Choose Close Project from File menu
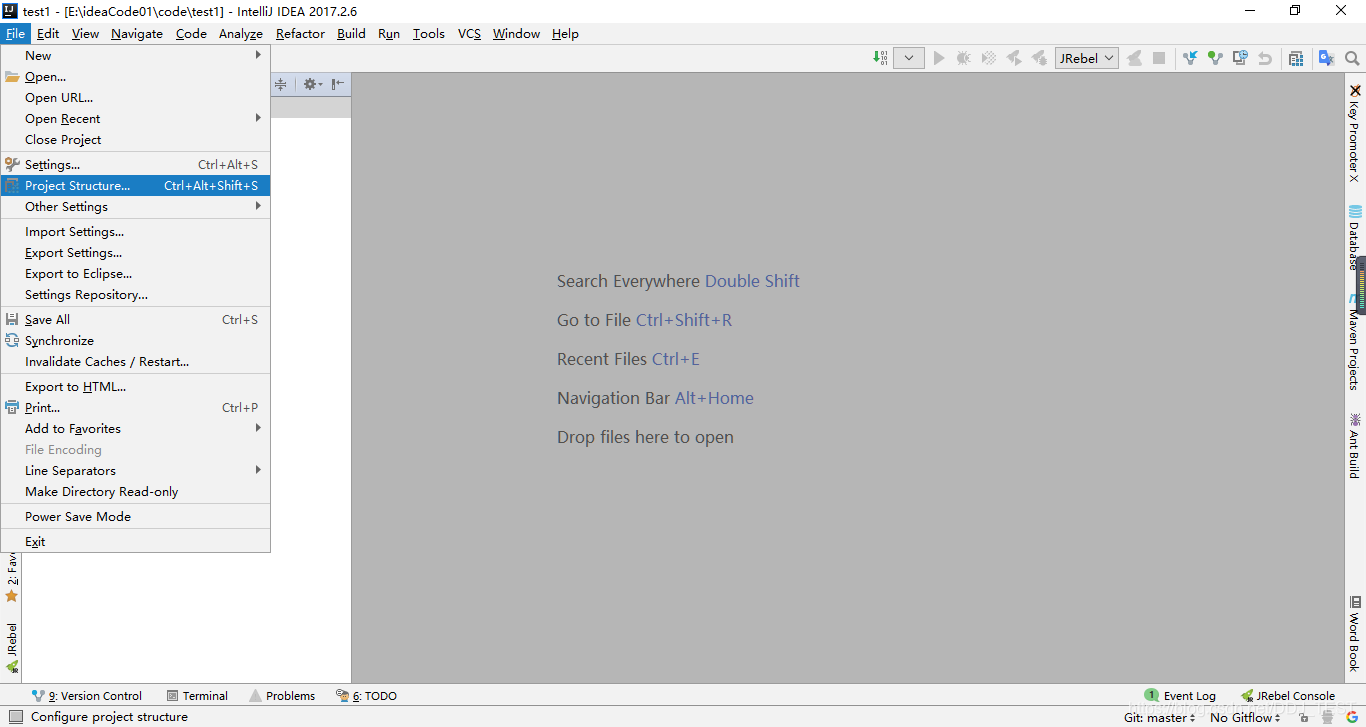This screenshot has height=727, width=1366. coord(136,140)
